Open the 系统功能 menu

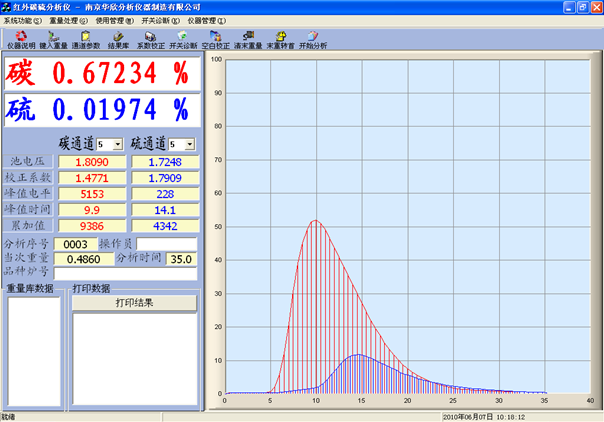pyautogui.click(x=22, y=20)
